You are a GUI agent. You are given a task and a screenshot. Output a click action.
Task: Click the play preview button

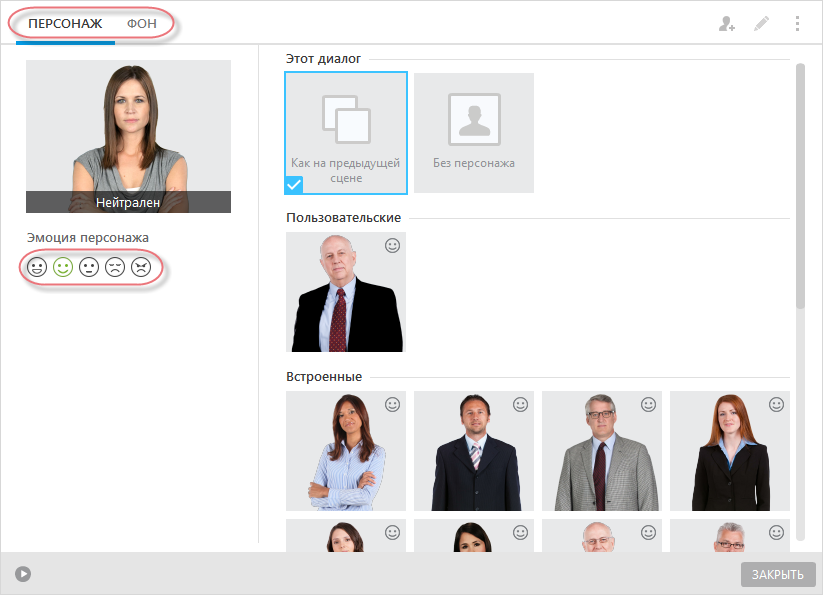pos(23,574)
